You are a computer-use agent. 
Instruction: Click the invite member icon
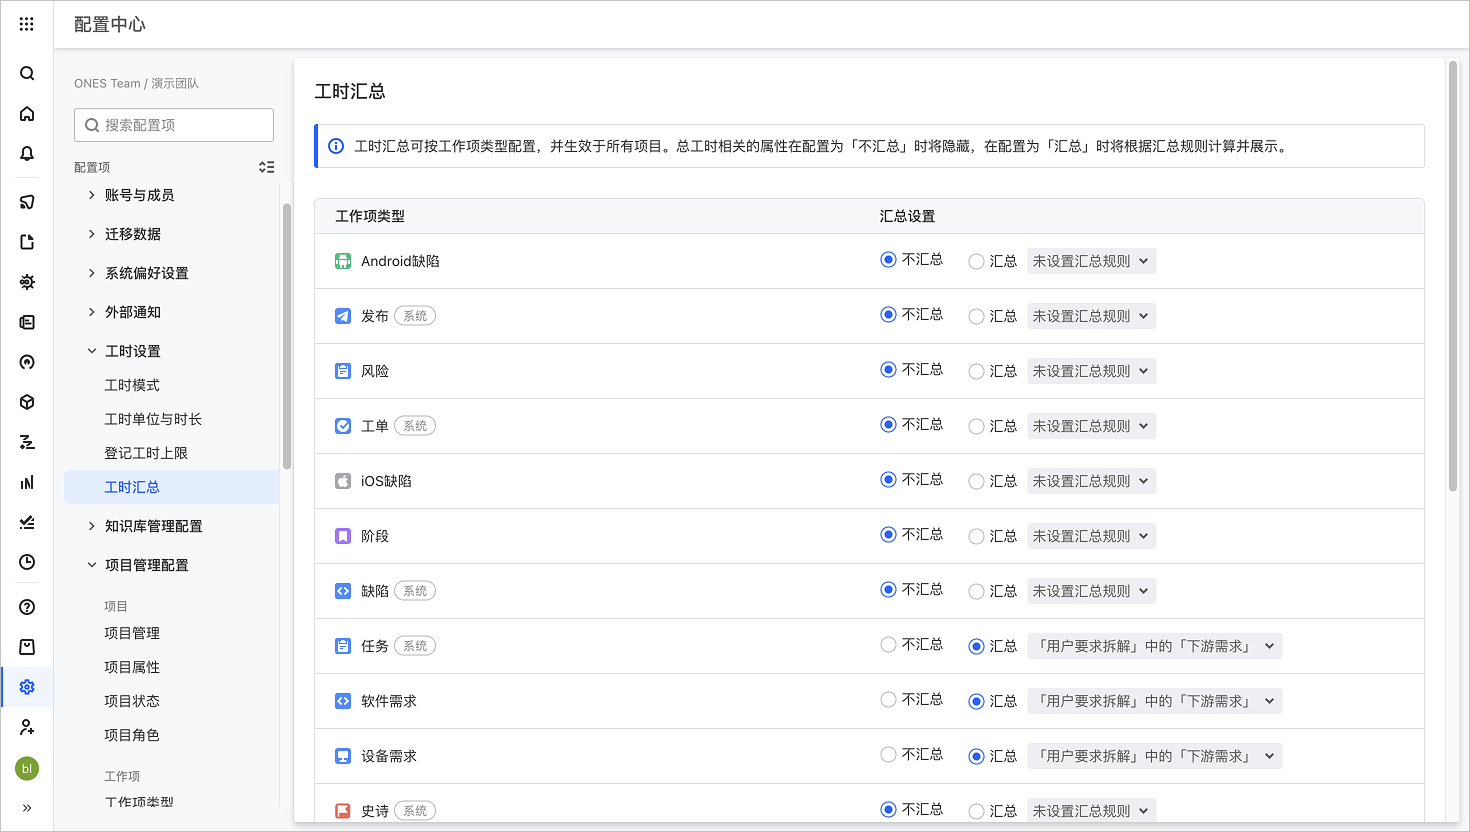(x=27, y=727)
